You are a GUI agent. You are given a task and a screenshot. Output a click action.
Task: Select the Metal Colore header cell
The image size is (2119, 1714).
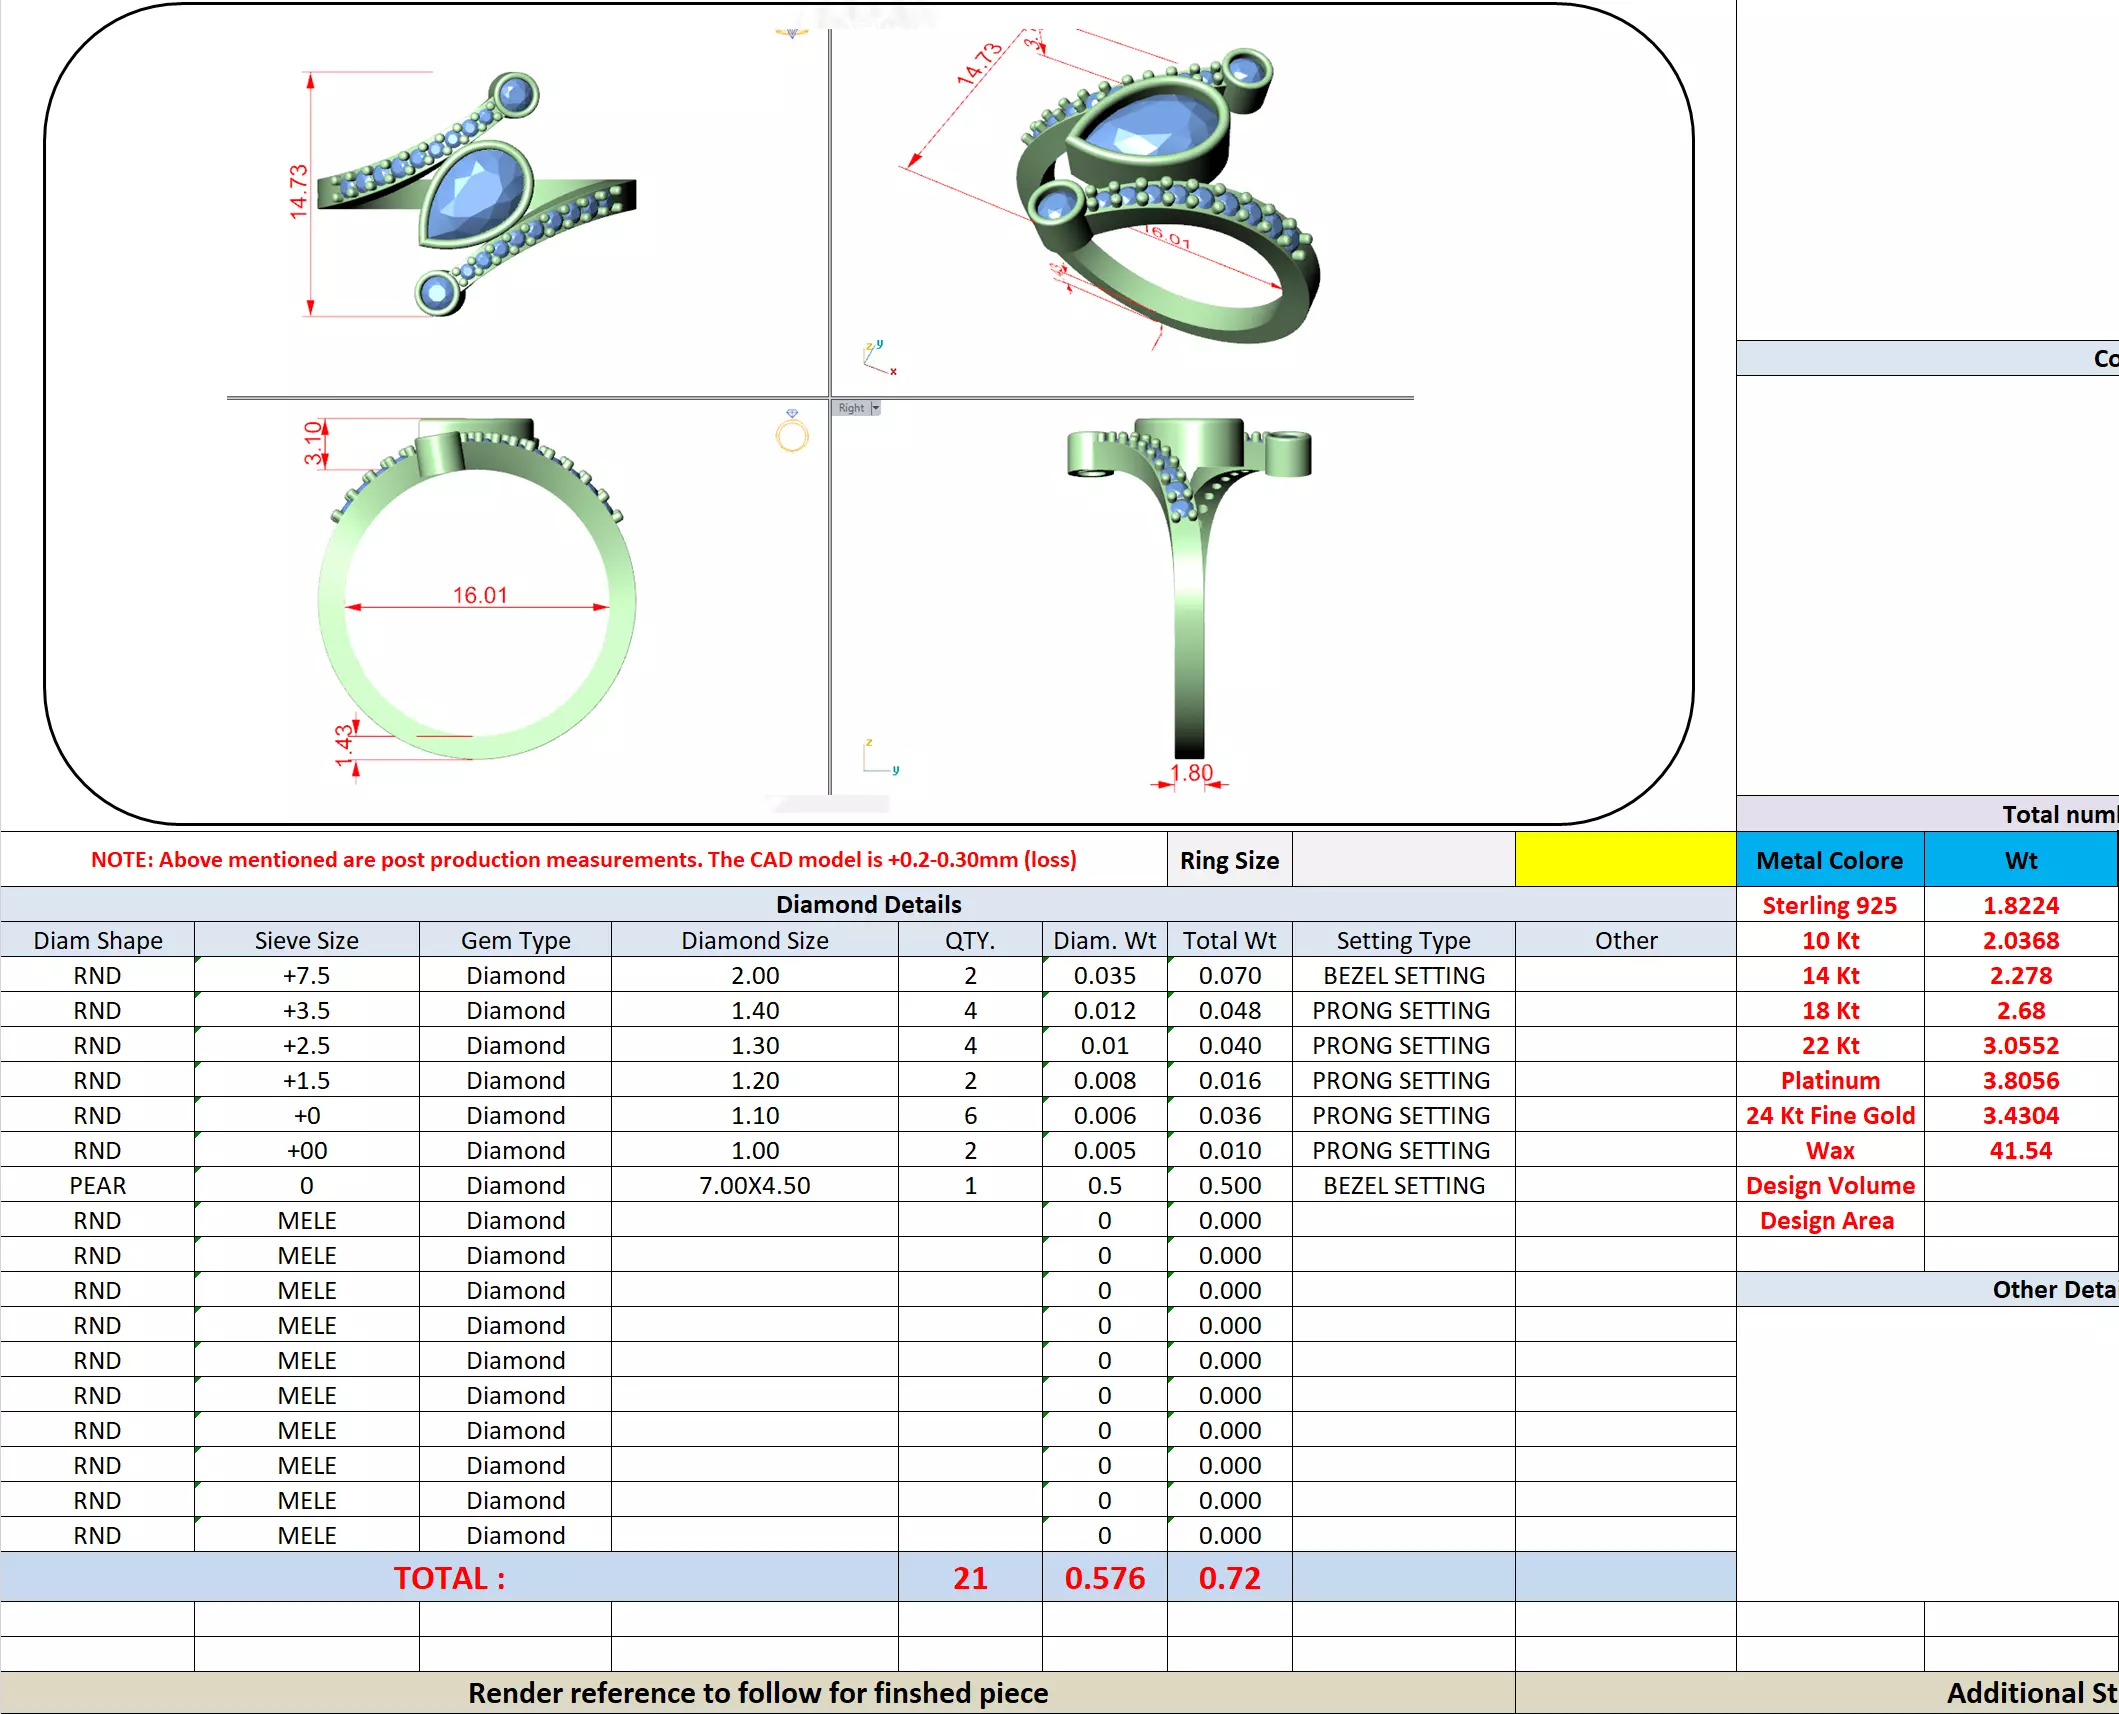(x=1829, y=860)
